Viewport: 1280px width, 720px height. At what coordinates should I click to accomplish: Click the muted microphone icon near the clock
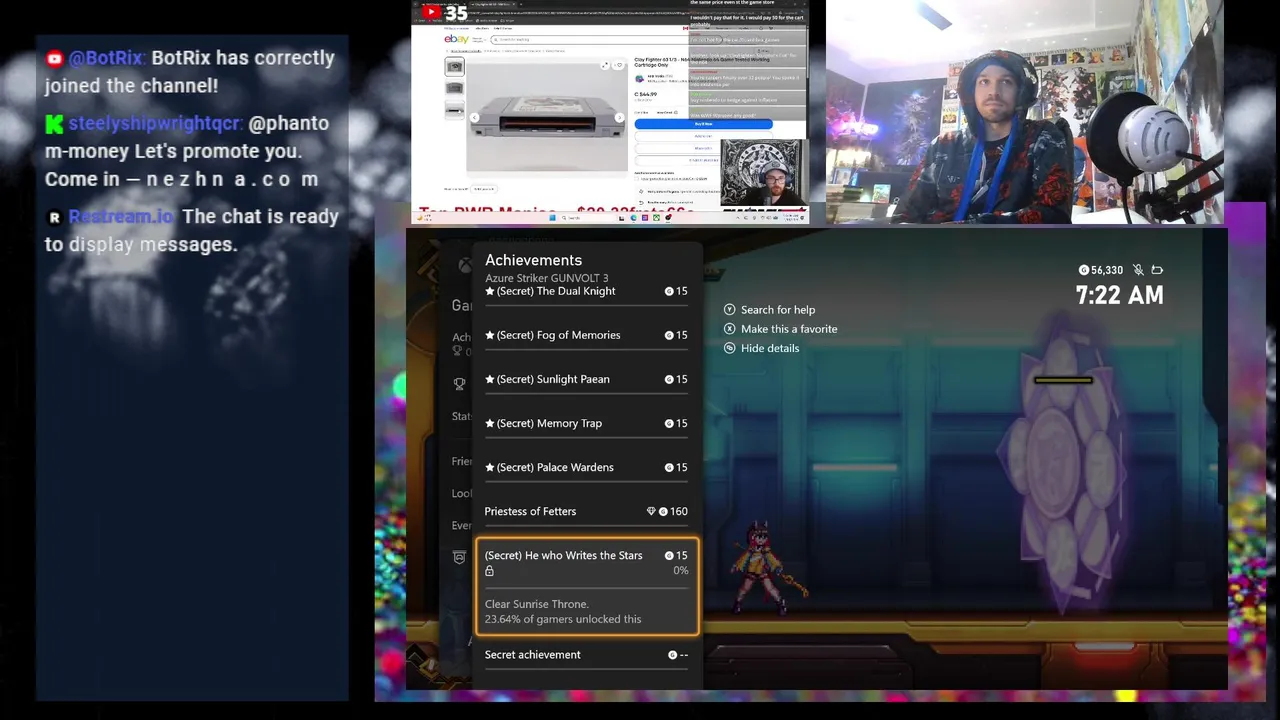pyautogui.click(x=1138, y=270)
